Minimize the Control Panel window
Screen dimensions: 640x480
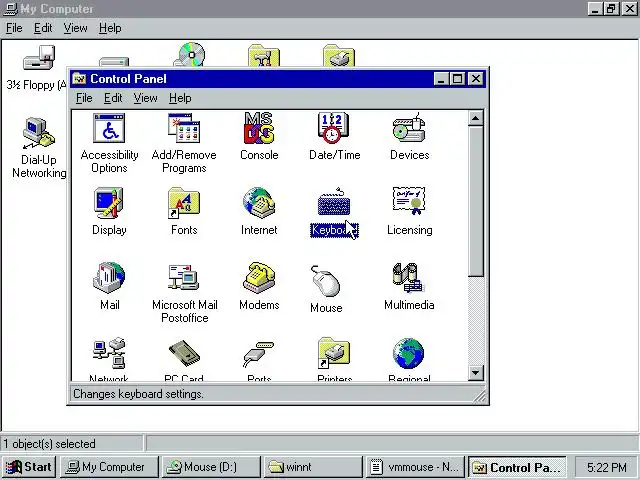[441, 79]
